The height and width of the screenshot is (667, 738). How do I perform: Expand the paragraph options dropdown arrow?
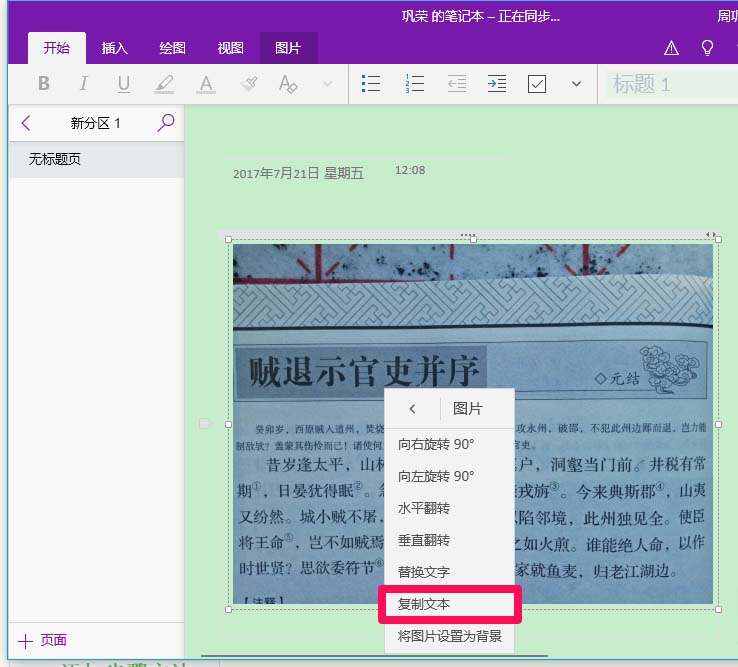[576, 84]
